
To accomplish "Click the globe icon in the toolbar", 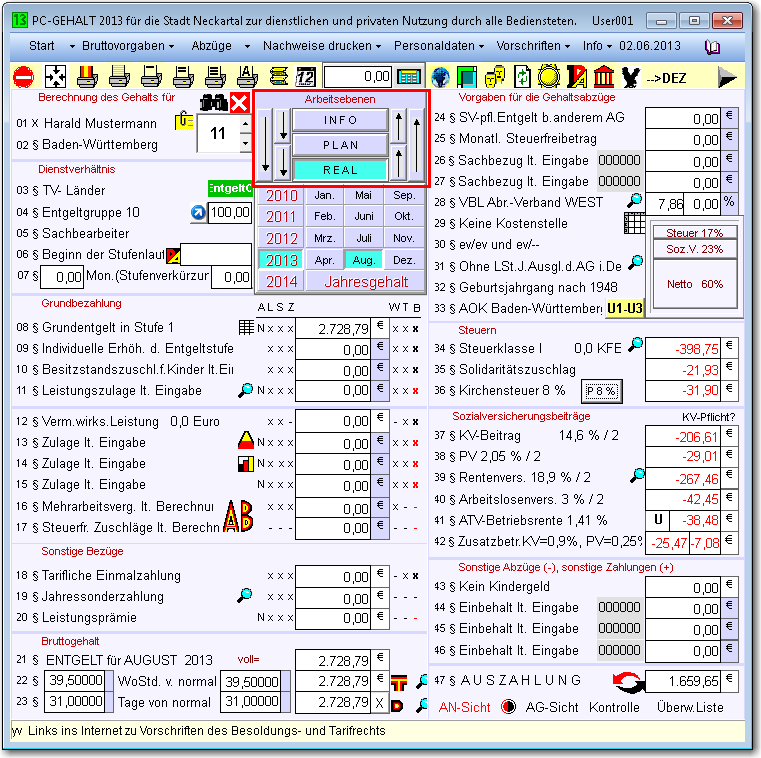I will (x=440, y=76).
